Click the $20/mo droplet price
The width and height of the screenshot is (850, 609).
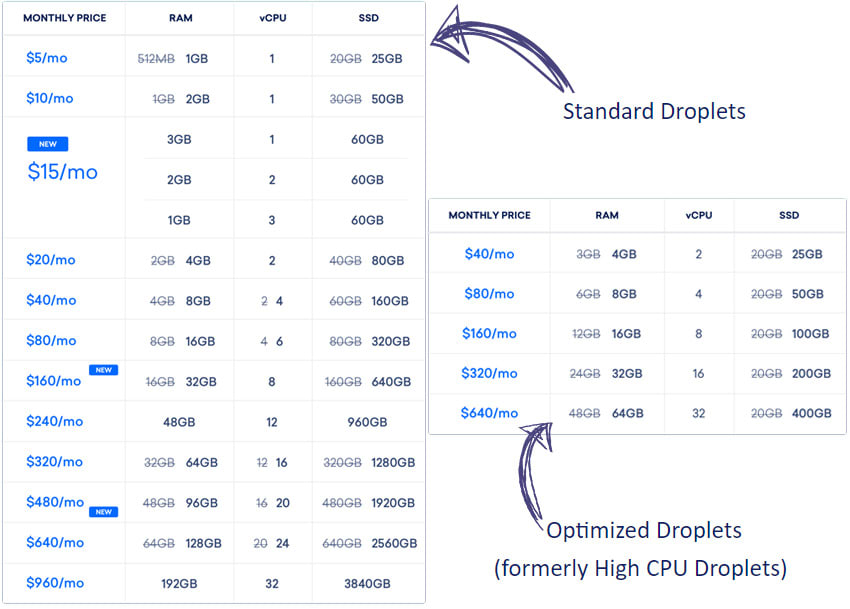50,260
